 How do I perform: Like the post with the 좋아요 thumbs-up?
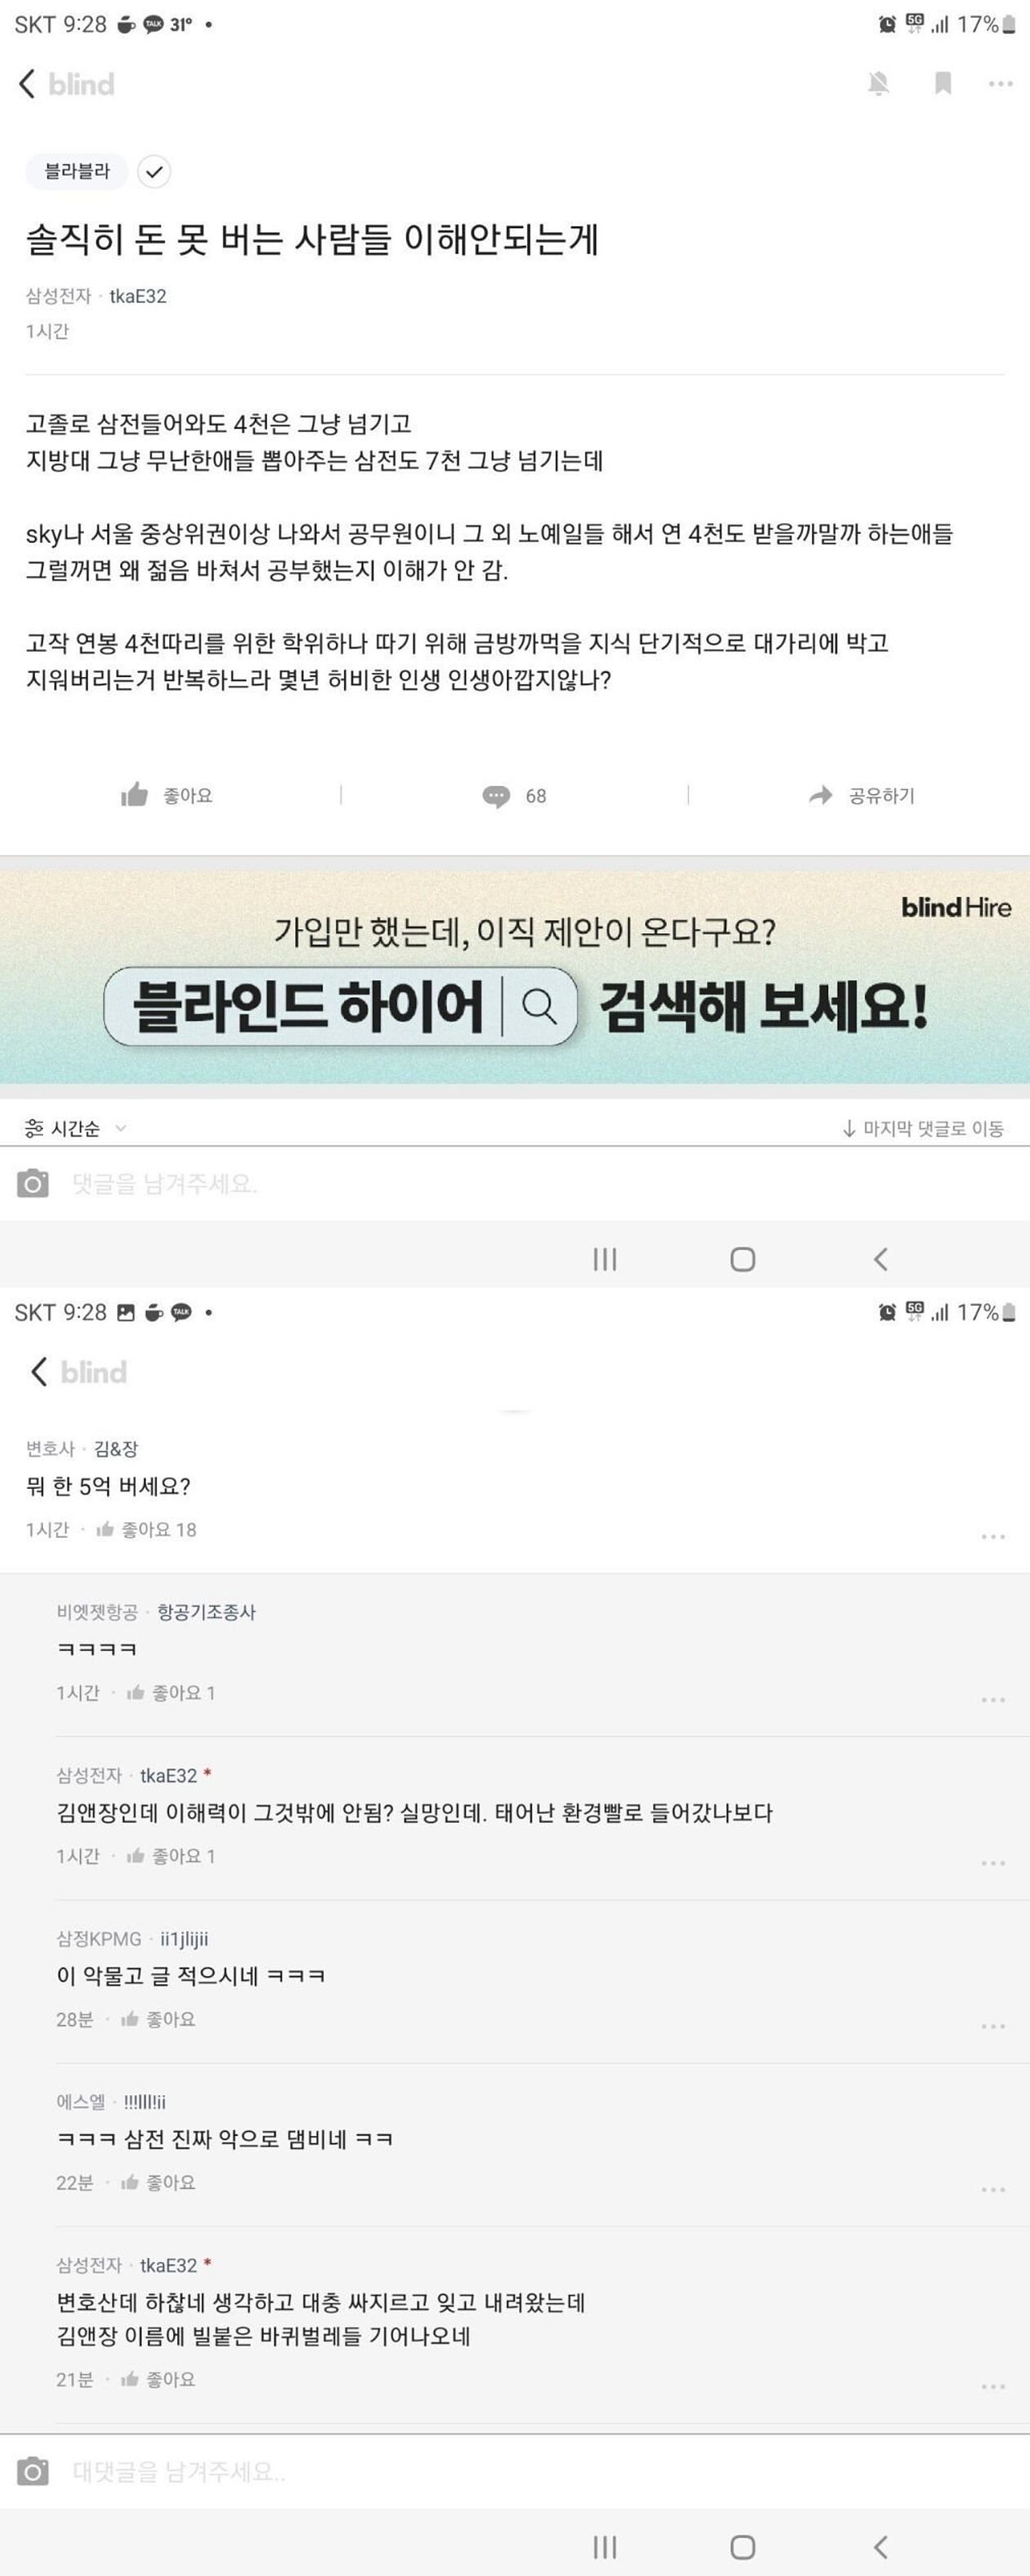[x=167, y=796]
